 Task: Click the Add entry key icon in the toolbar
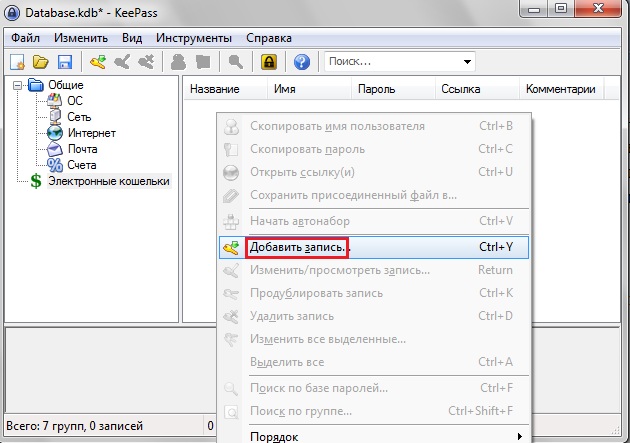[x=97, y=62]
